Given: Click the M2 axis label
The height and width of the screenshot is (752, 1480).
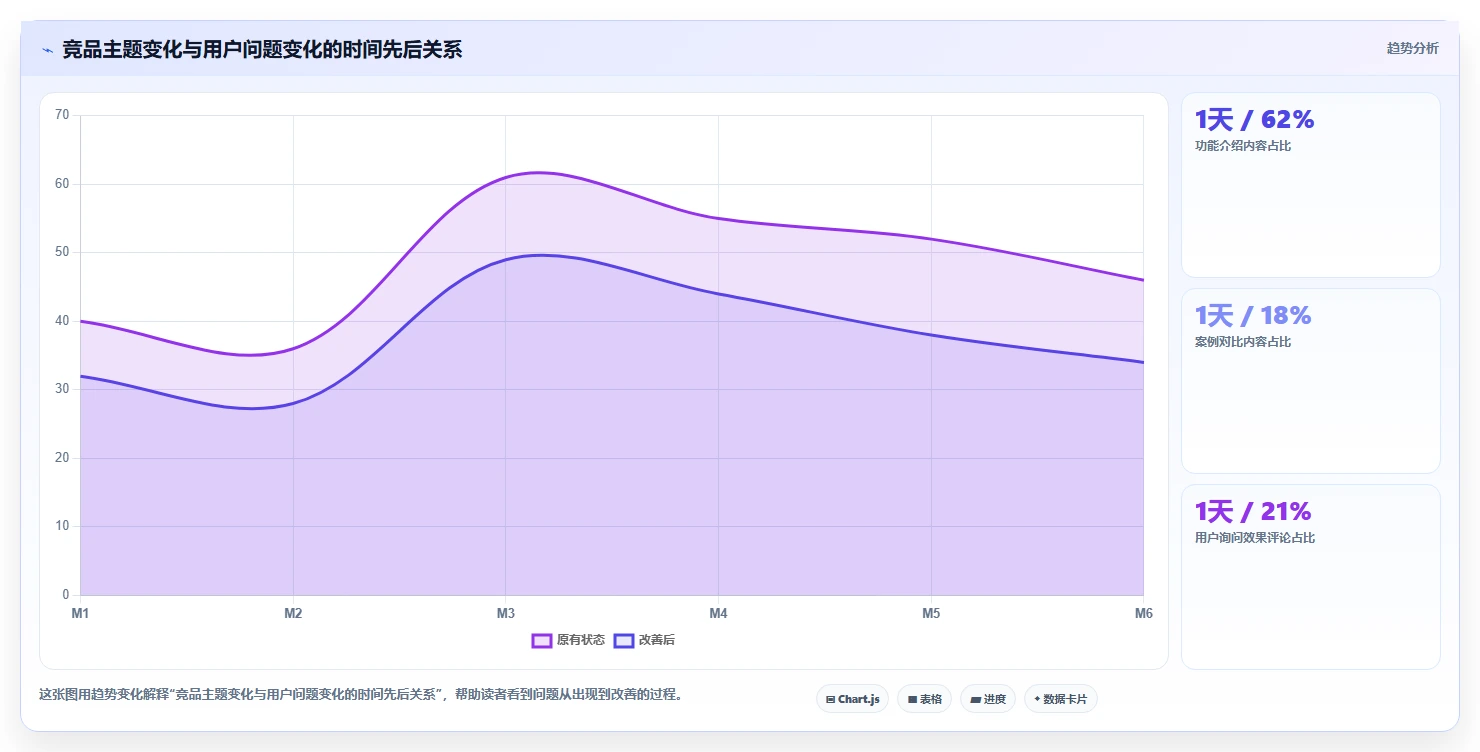Looking at the screenshot, I should (293, 614).
